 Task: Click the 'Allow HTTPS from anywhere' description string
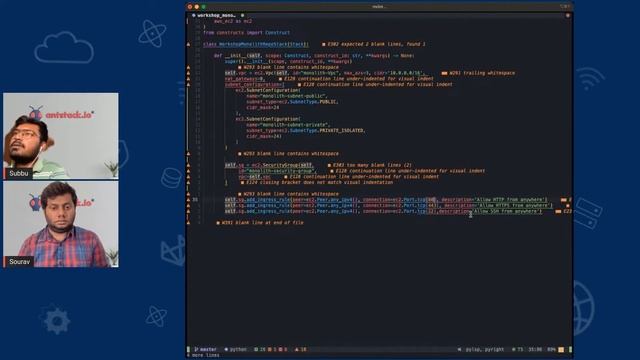513,206
